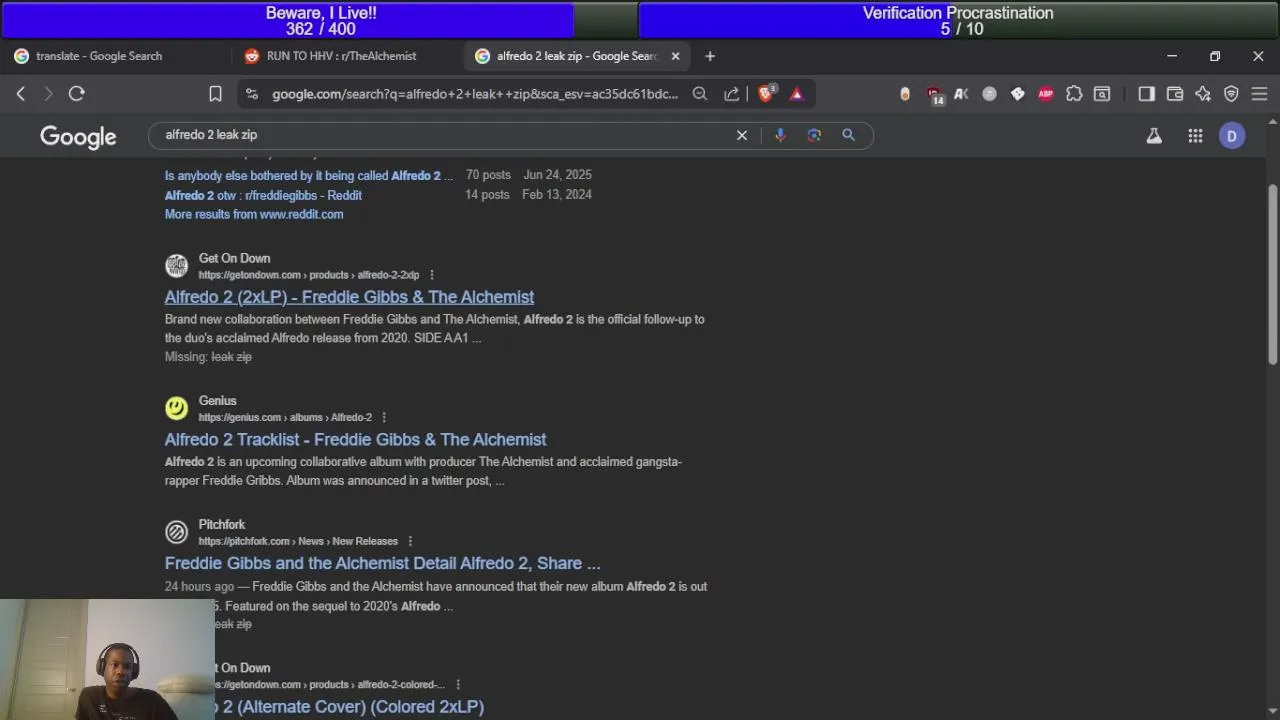Screen dimensions: 1280x720
Task: Open the tab search window icon in toolbar
Action: pos(1102,94)
